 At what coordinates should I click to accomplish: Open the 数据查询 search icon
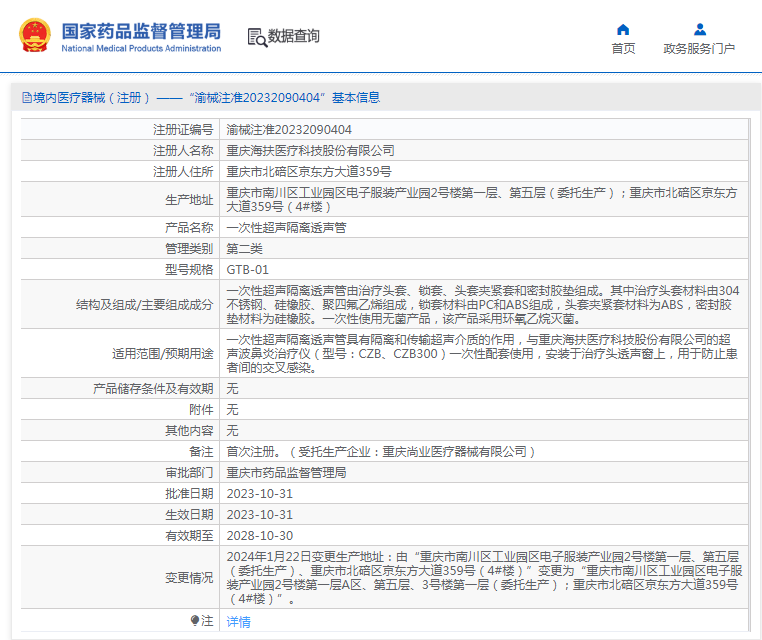(x=257, y=37)
